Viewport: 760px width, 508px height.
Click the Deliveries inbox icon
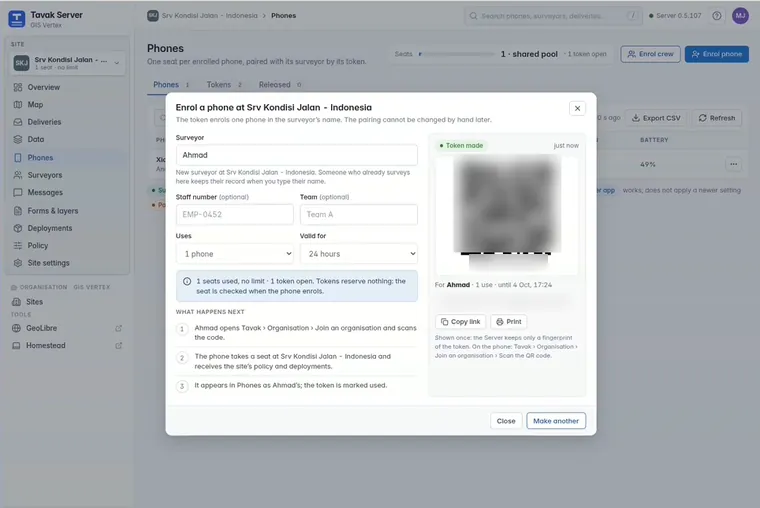point(18,122)
